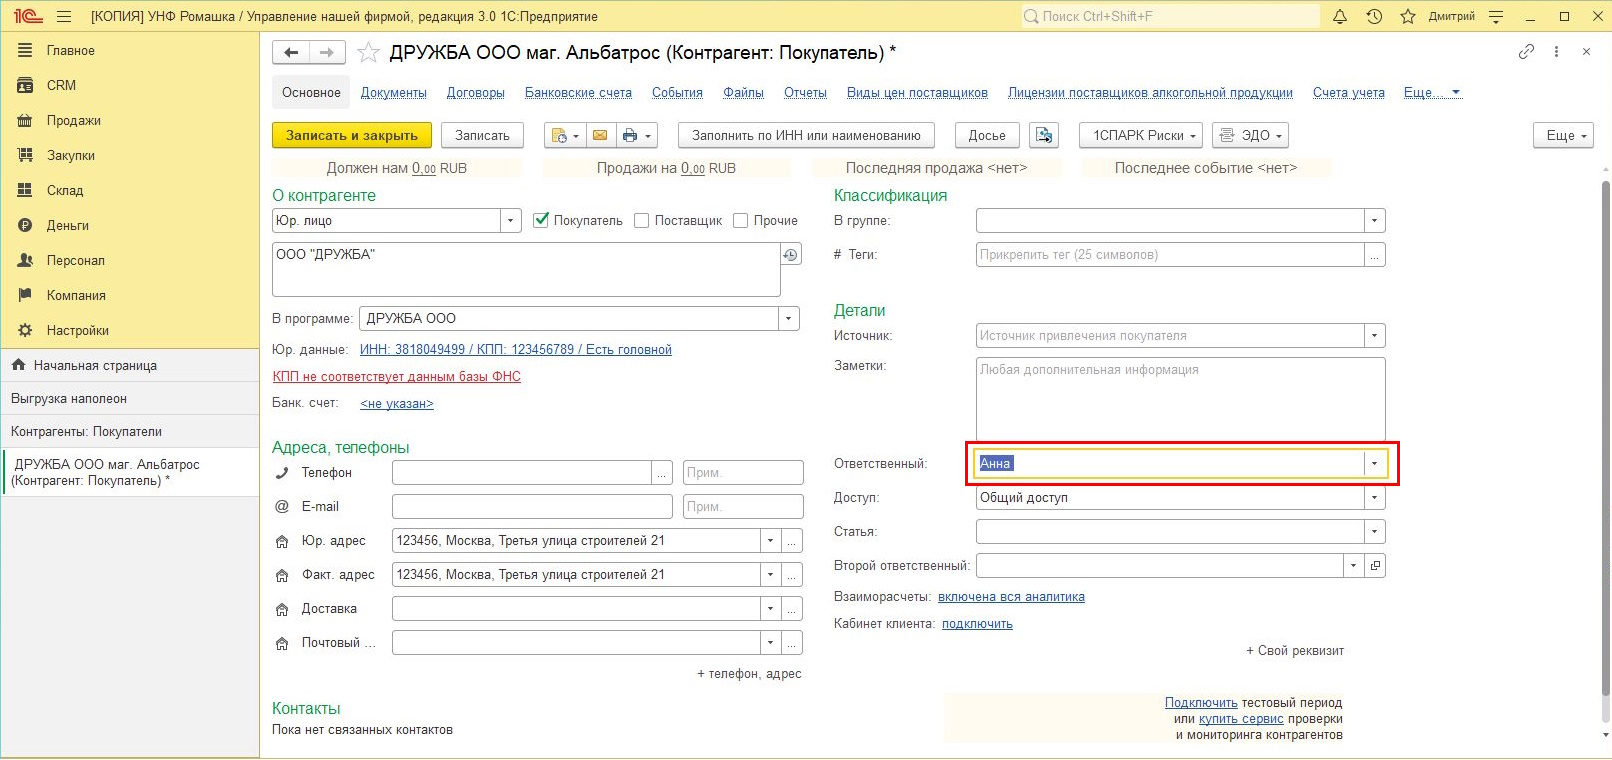
Task: Click the printer icon in toolbar
Action: click(629, 136)
